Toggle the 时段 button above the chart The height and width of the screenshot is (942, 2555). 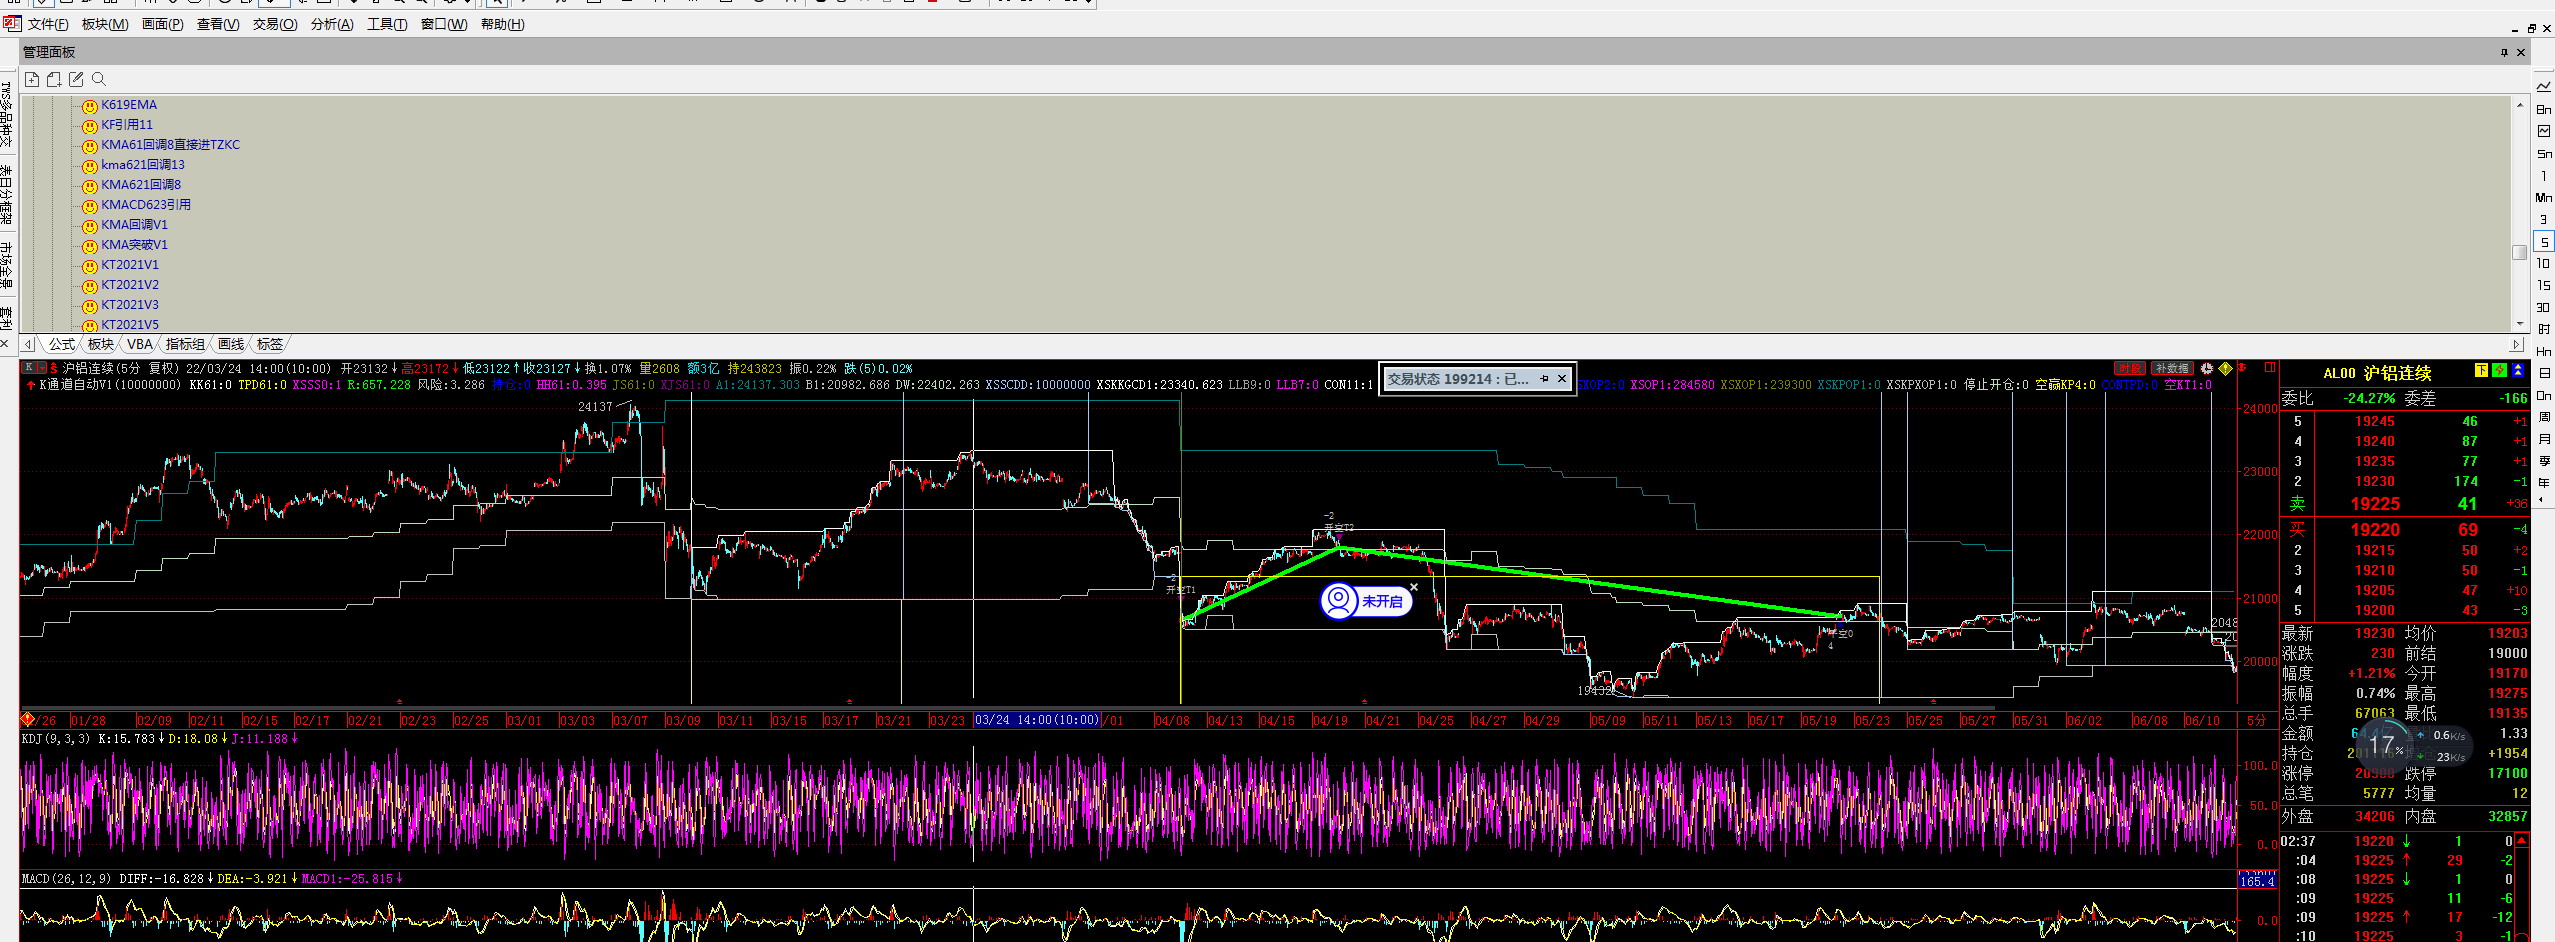(2129, 369)
